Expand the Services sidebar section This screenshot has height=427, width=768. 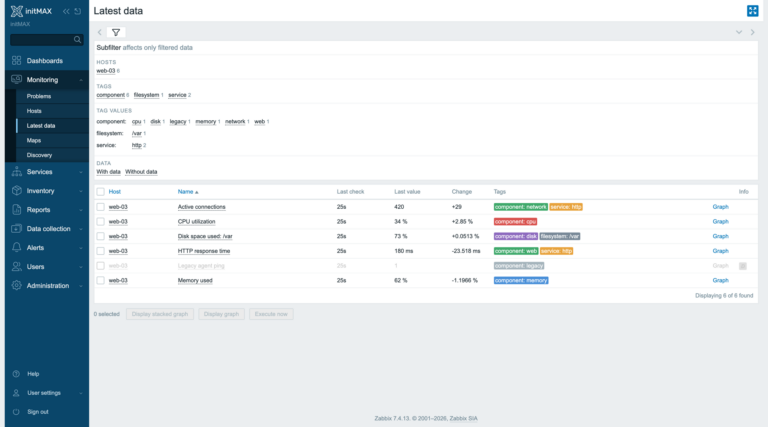point(47,172)
